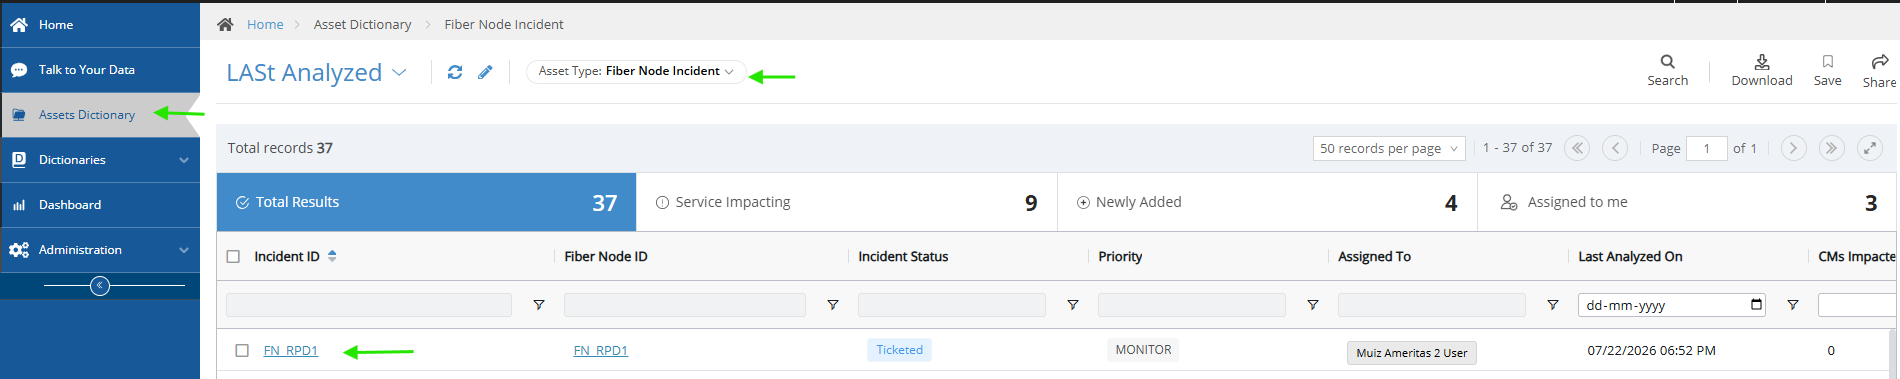This screenshot has width=1900, height=379.
Task: Toggle the select-all checkbox in table header
Action: tap(233, 257)
